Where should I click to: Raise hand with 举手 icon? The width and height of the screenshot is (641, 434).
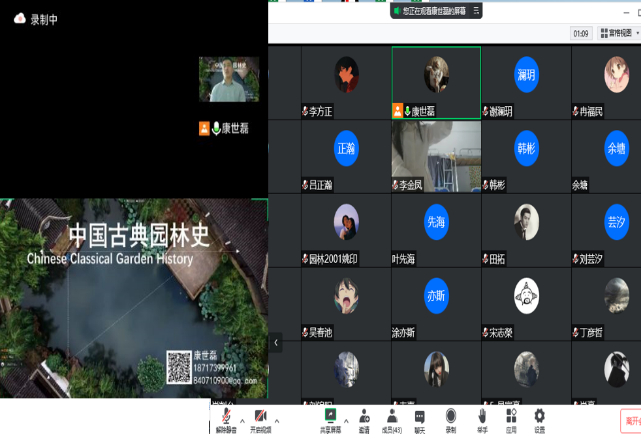coord(482,417)
